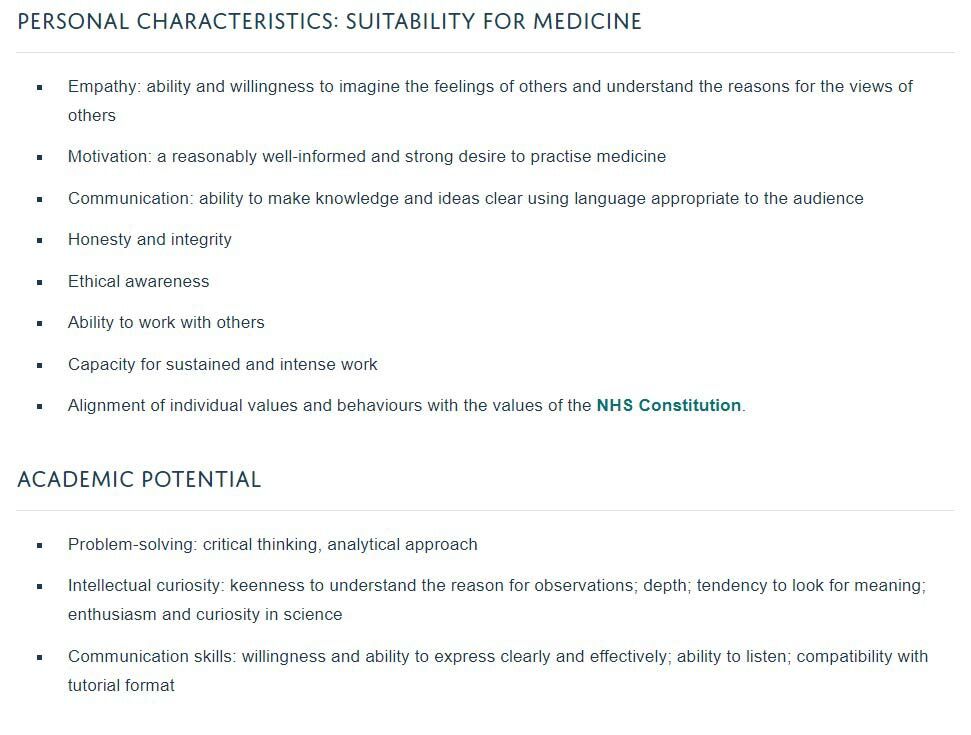Click the bullet marker beside Problem-solving

[40, 546]
